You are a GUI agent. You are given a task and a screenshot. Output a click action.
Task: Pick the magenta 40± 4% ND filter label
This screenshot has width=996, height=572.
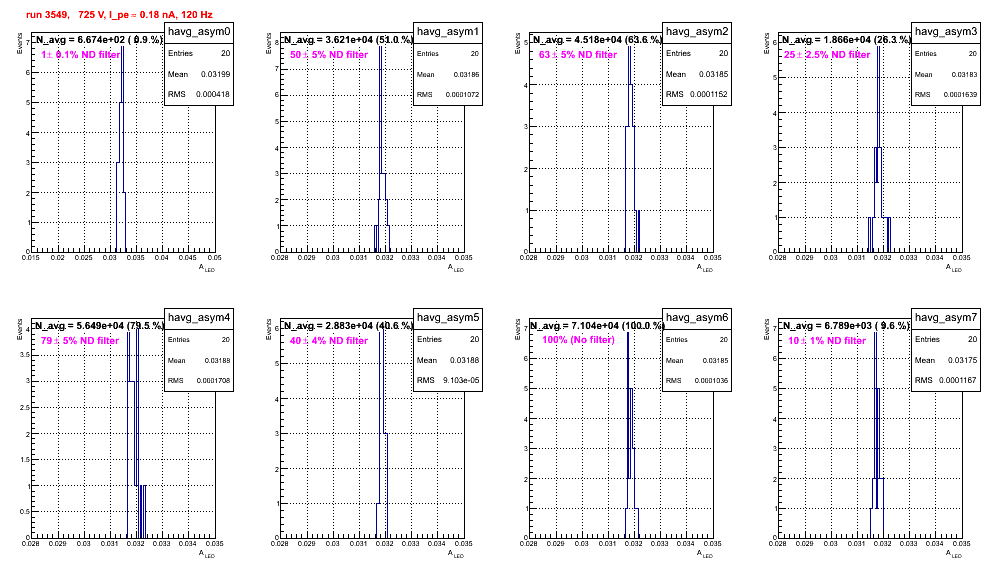click(x=329, y=341)
